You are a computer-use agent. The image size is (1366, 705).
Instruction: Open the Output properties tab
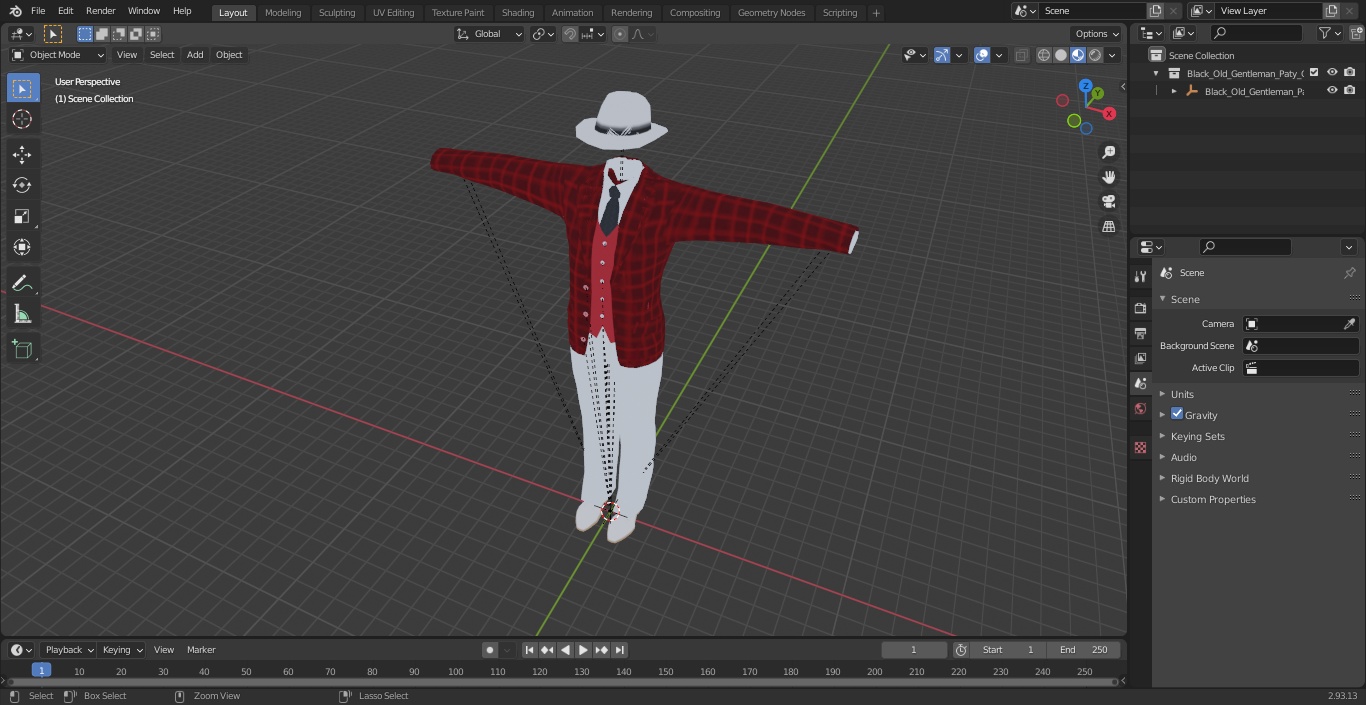pos(1140,333)
